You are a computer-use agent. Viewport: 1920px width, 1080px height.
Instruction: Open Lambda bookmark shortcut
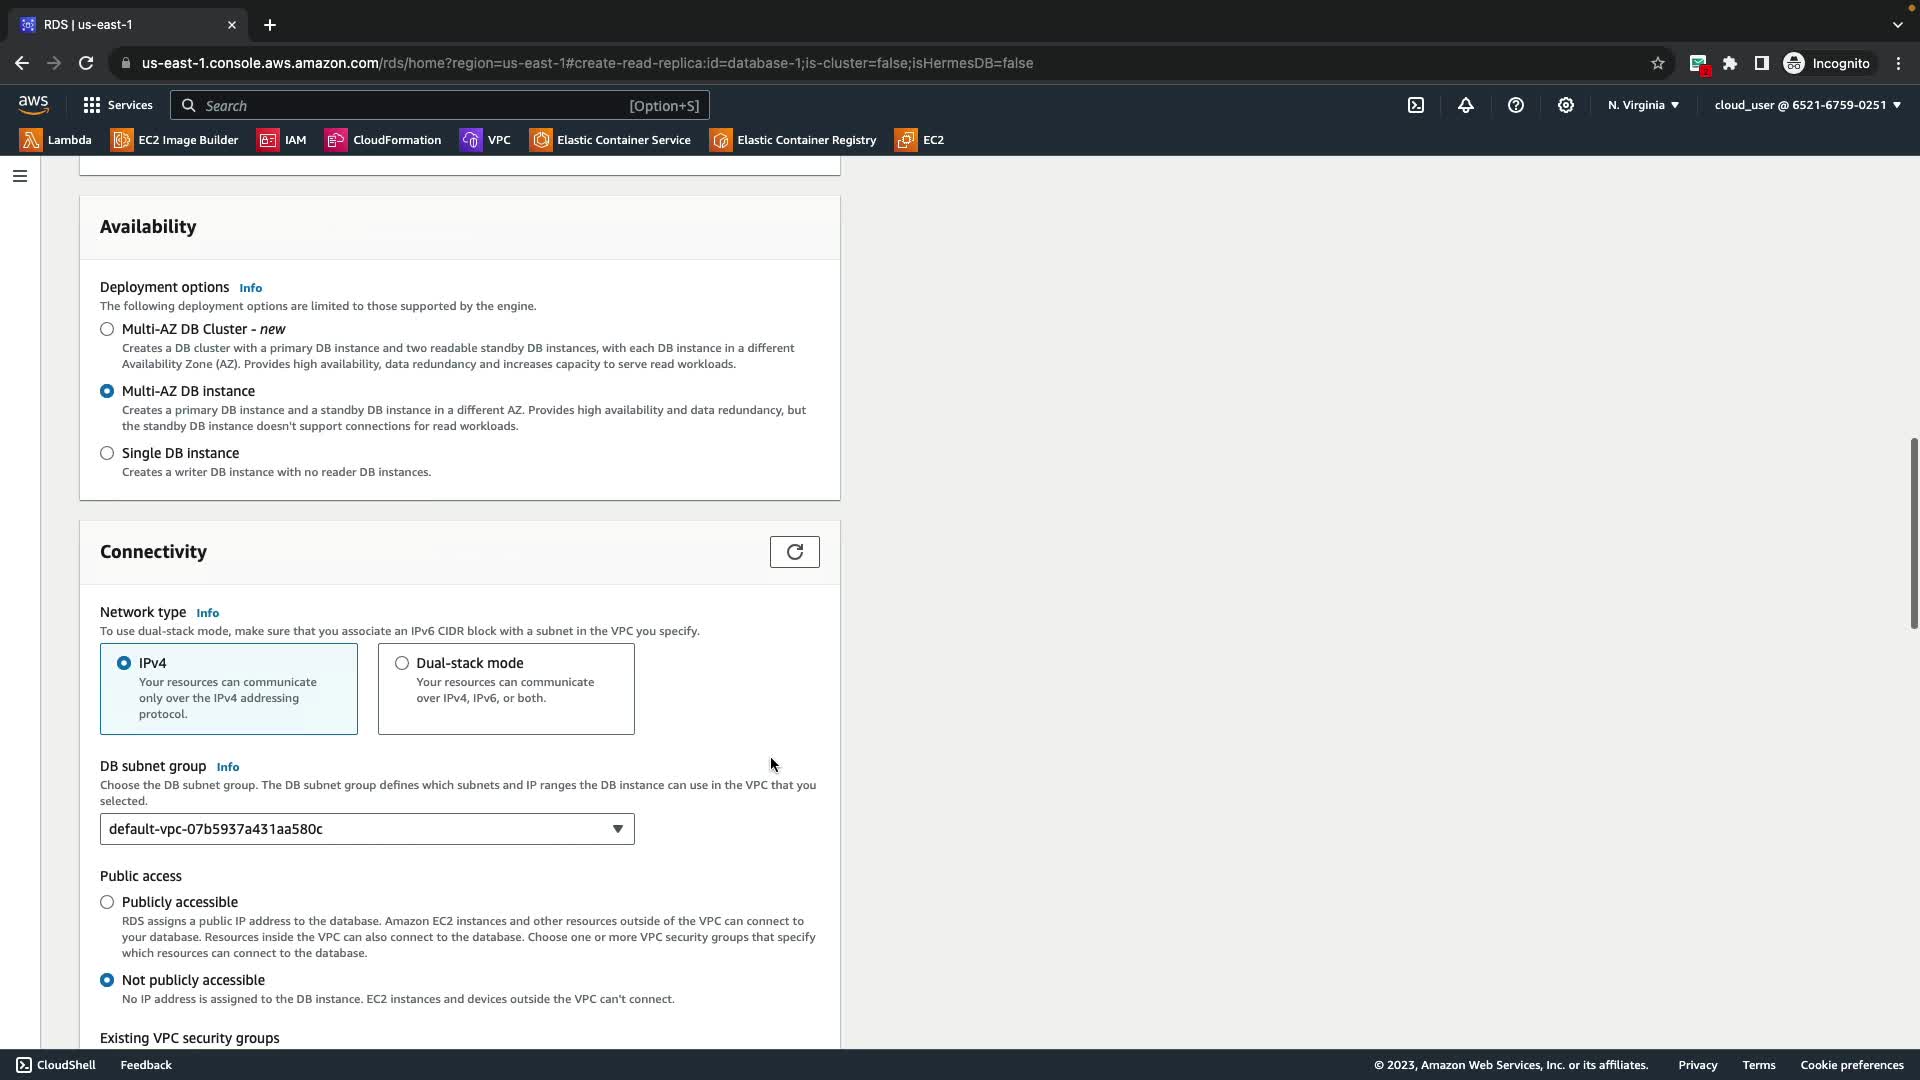[56, 140]
